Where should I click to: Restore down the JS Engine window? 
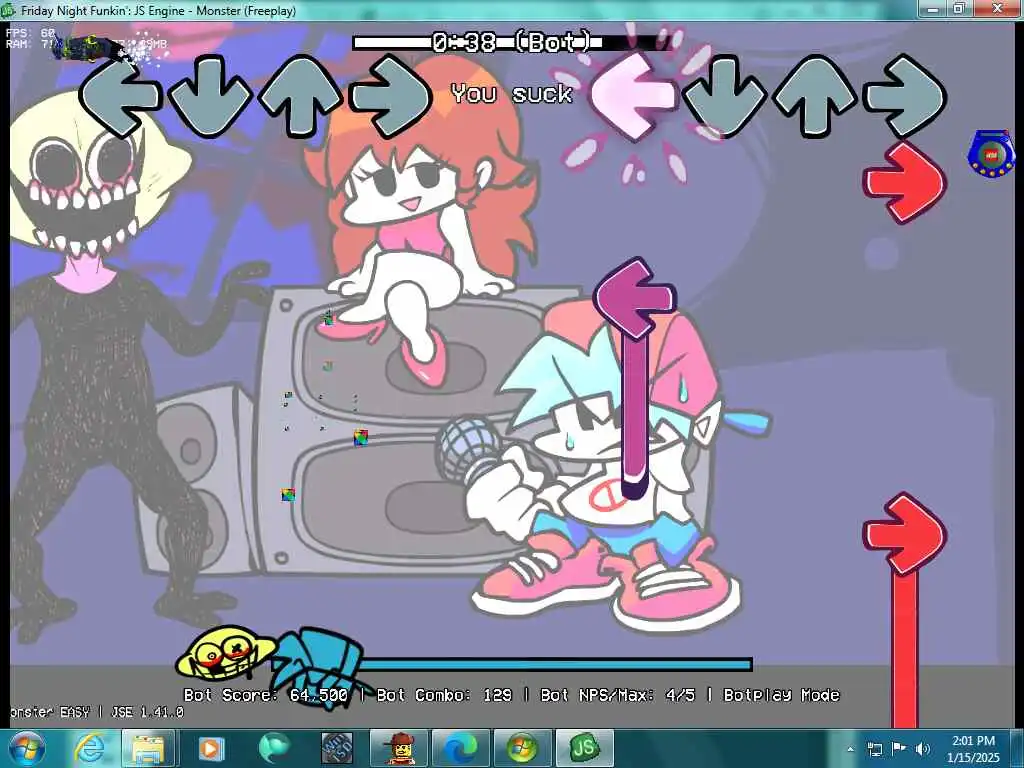click(x=959, y=8)
